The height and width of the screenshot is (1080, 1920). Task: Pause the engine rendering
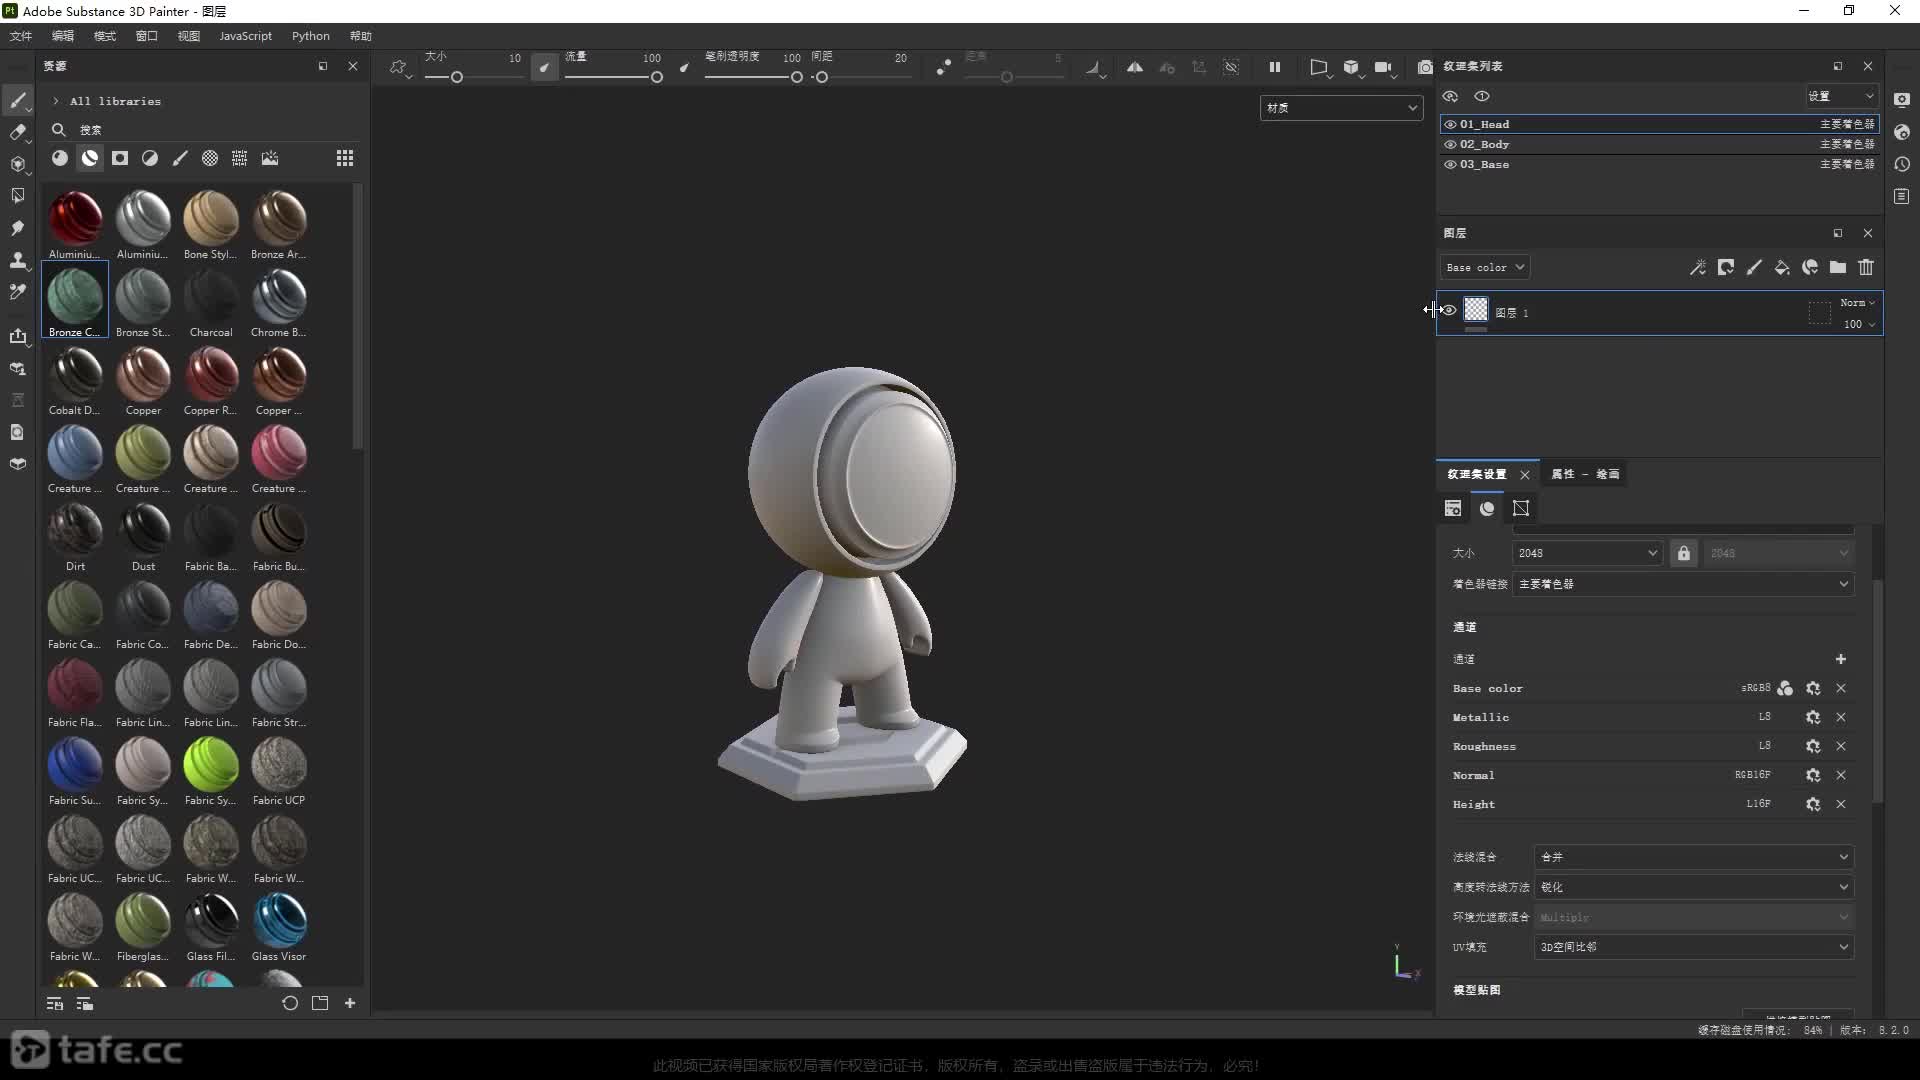1275,67
